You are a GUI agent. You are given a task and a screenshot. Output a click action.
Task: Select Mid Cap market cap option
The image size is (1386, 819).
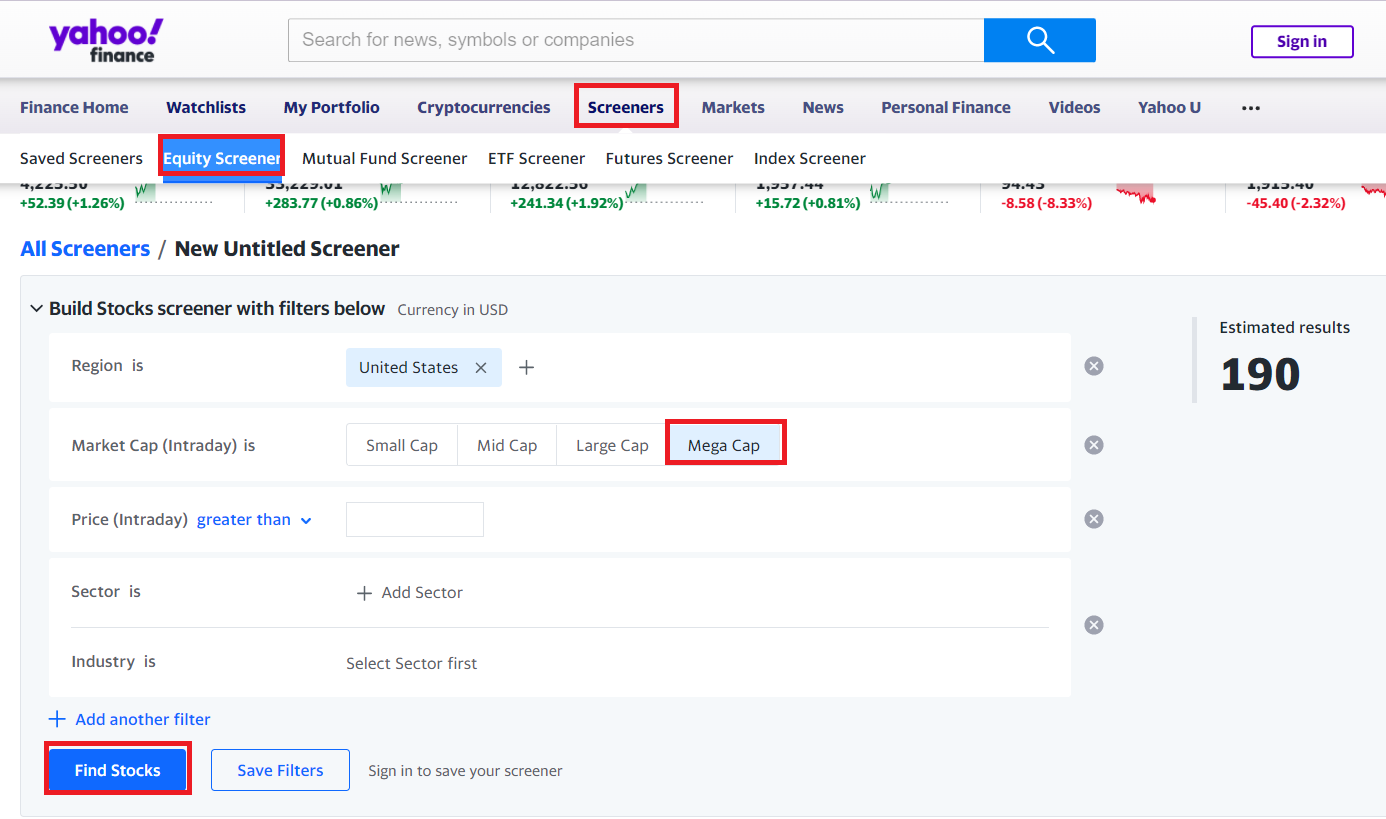pos(507,445)
